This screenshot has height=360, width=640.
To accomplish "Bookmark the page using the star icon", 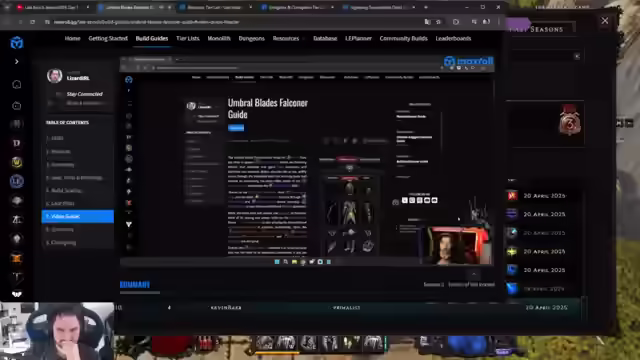I will (438, 22).
